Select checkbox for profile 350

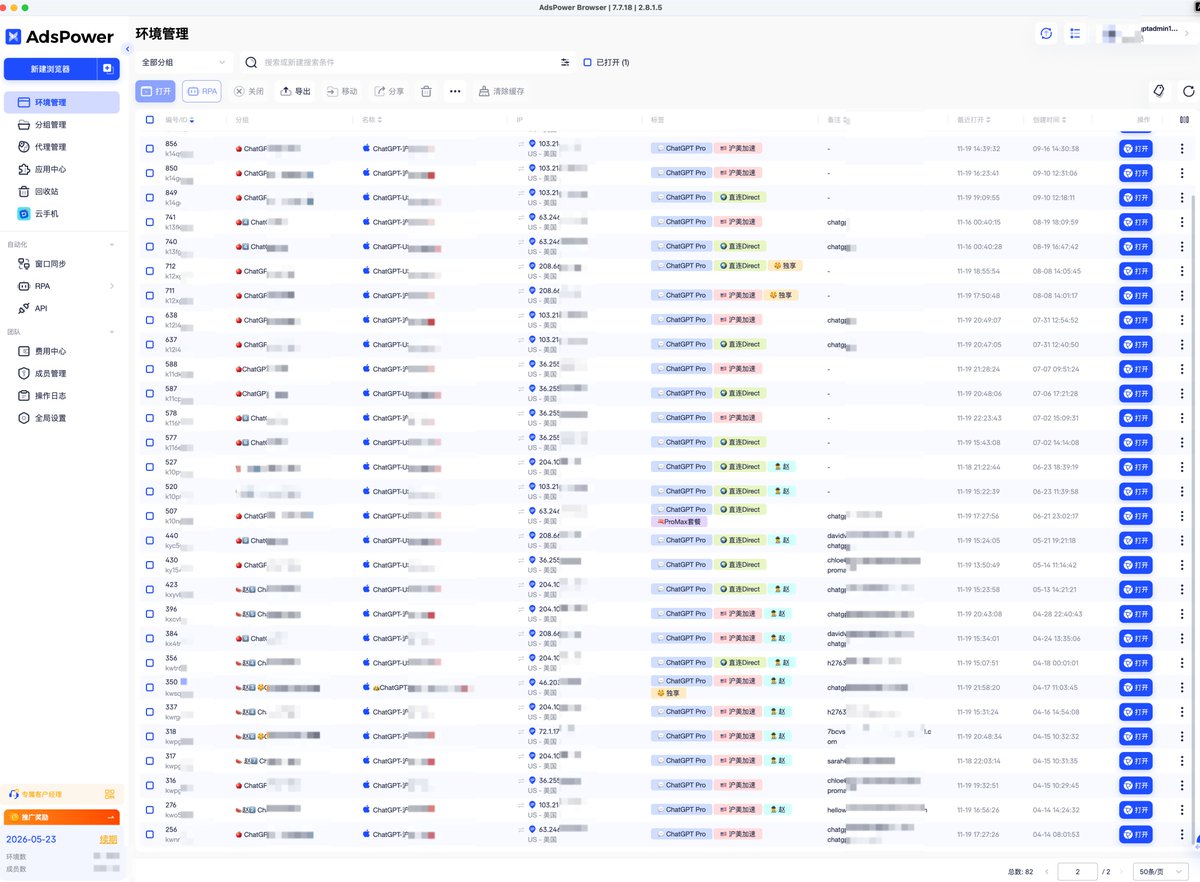pos(150,687)
